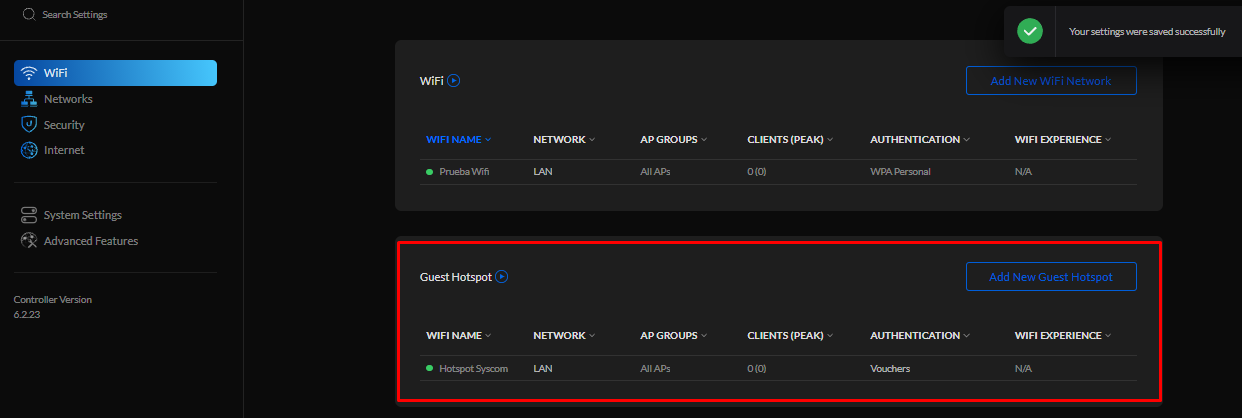Play the WiFi section help video
The image size is (1242, 418).
coord(453,80)
